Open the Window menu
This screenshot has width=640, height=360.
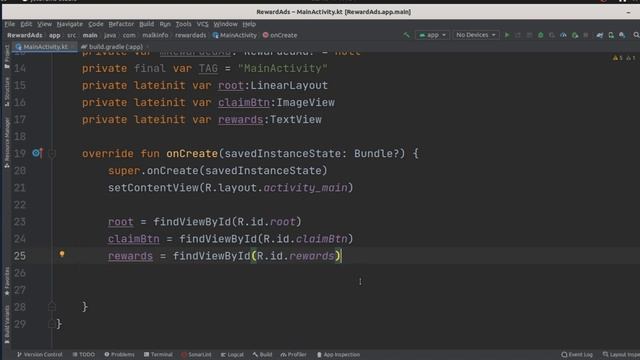(x=225, y=24)
